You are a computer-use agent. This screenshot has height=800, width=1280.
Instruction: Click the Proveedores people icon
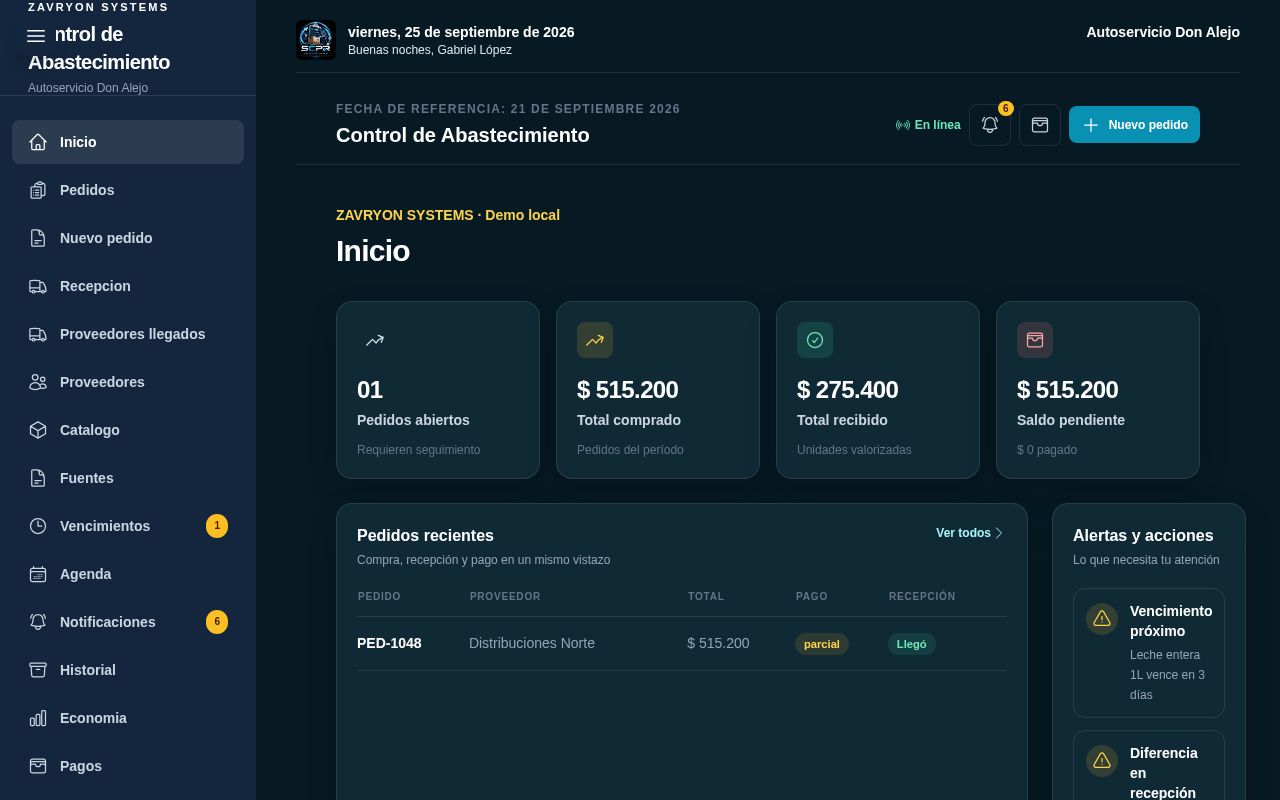pos(38,382)
